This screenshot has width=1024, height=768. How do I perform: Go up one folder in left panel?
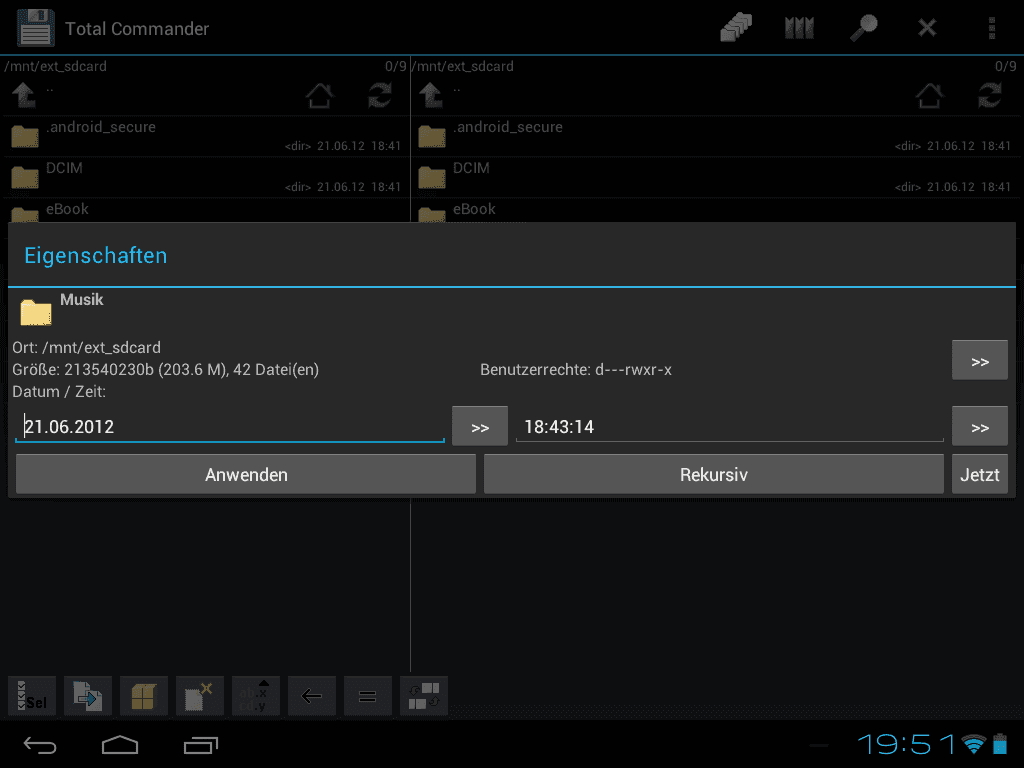tap(24, 95)
